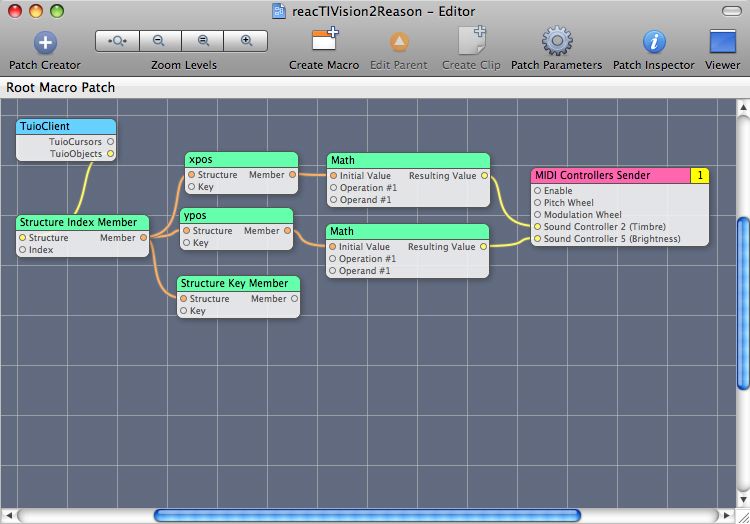750x524 pixels.
Task: Select Root Macro Patch in the path bar
Action: [x=61, y=88]
